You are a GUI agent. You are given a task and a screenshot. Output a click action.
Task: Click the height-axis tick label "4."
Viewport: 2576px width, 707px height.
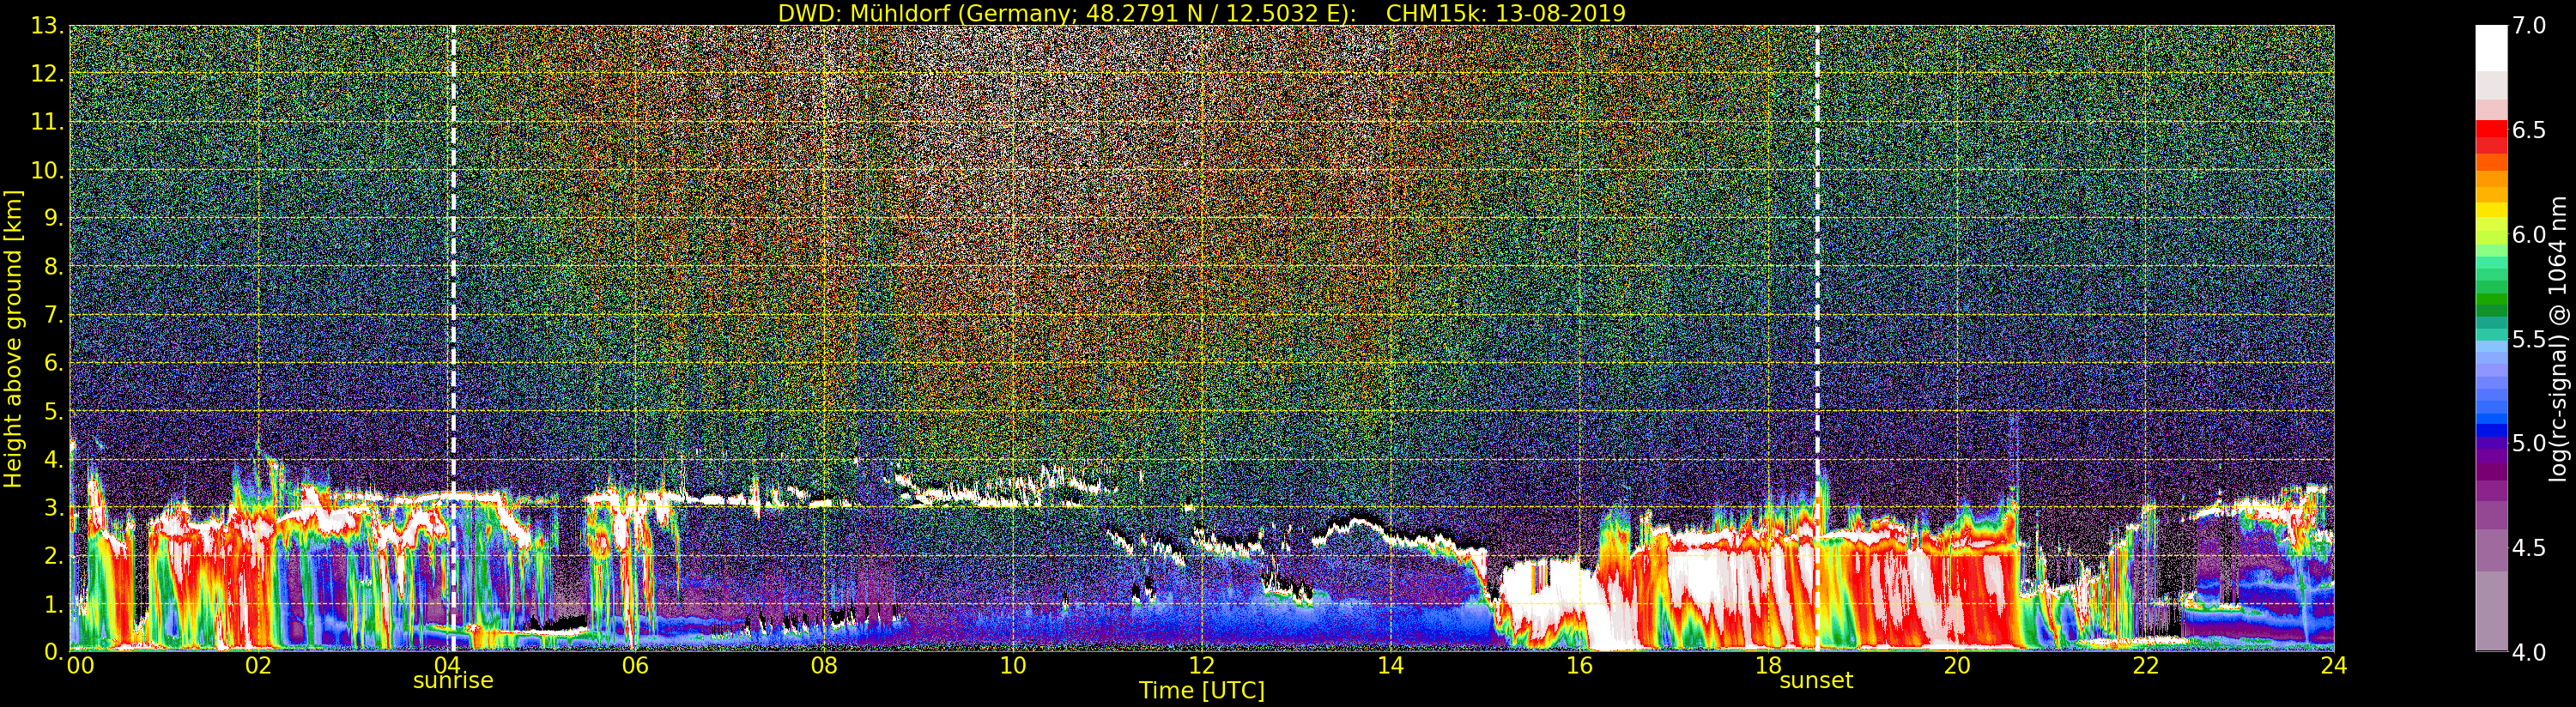click(x=53, y=459)
